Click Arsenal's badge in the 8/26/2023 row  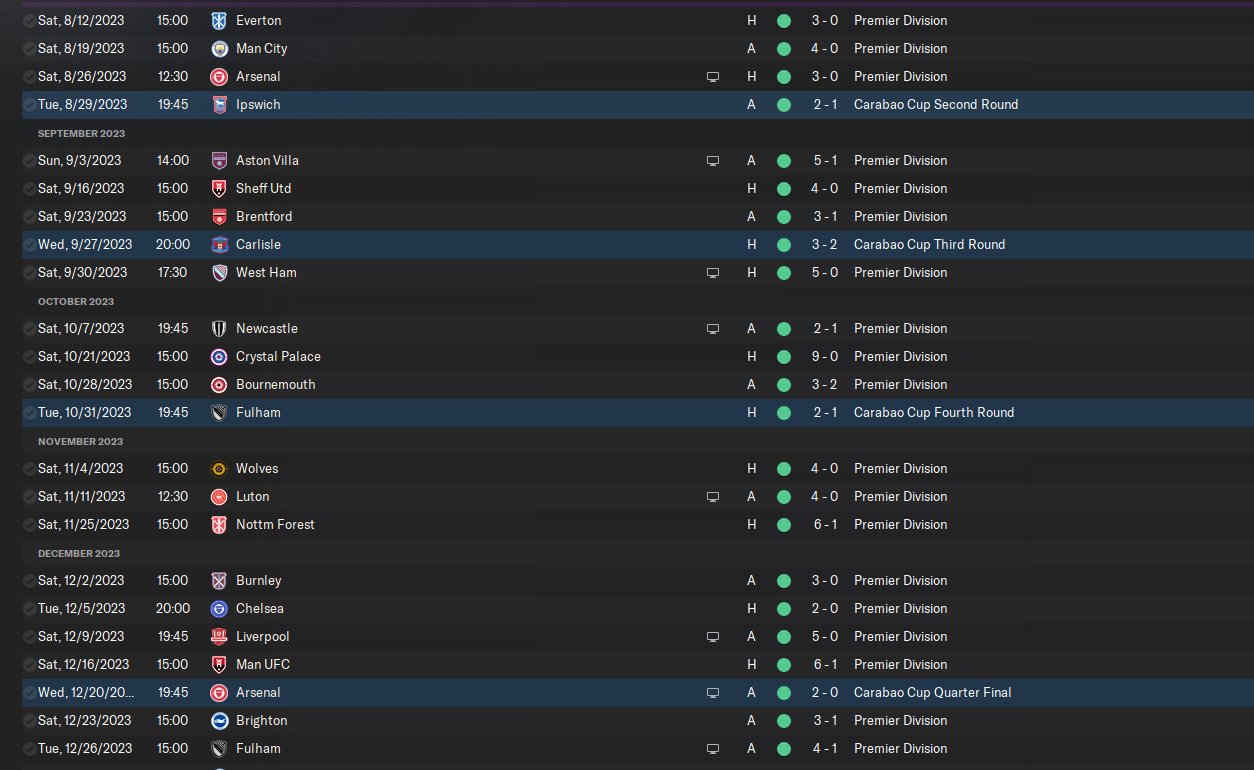219,76
